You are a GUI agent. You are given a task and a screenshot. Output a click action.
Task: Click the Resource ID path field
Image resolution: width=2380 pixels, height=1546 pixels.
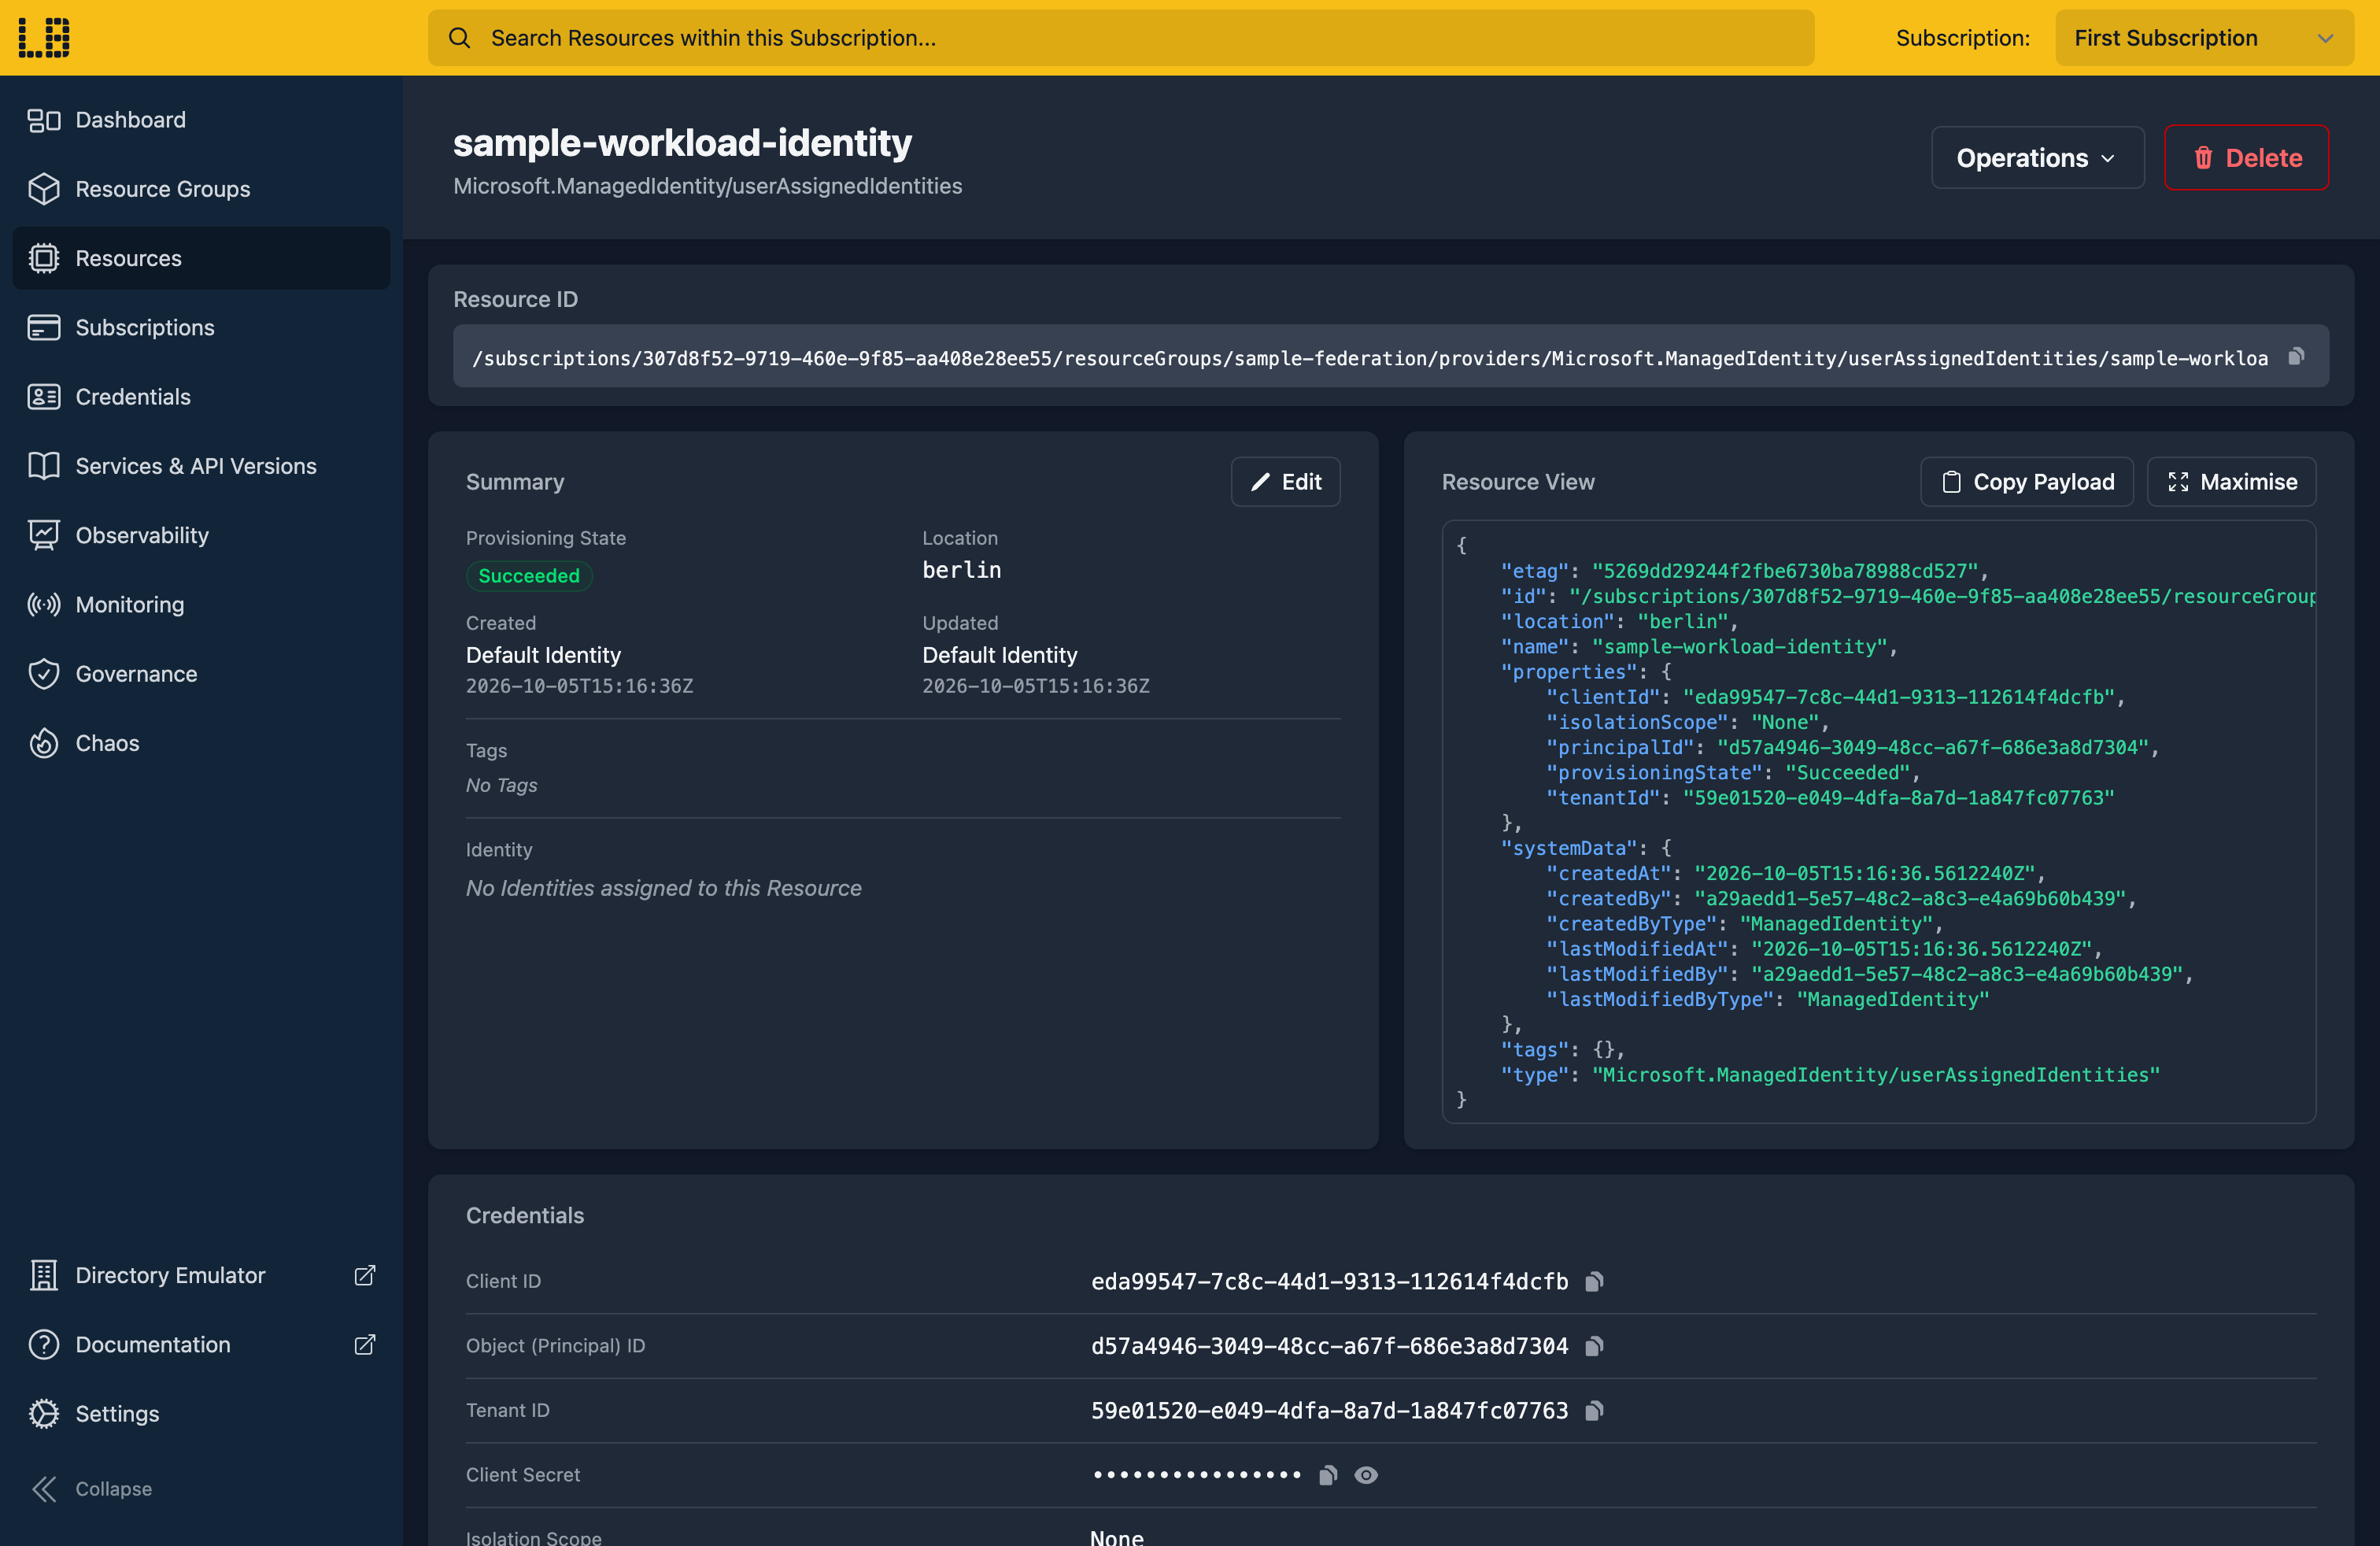pos(1390,357)
